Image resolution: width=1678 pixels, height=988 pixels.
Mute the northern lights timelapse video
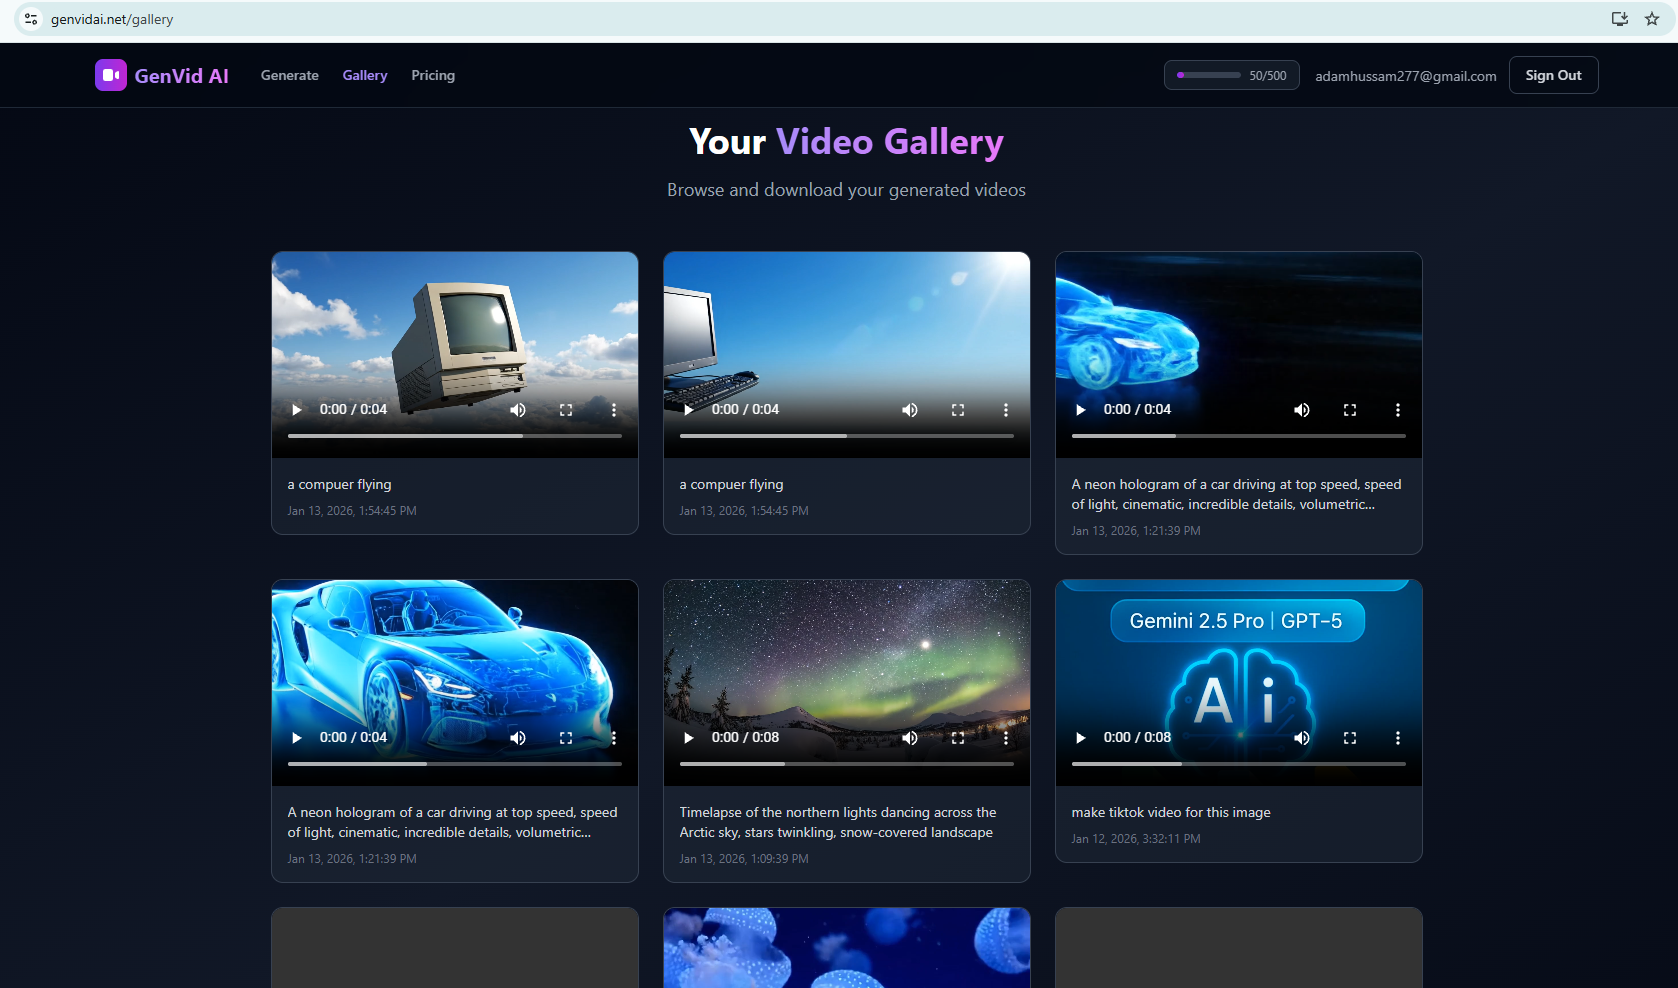[910, 737]
